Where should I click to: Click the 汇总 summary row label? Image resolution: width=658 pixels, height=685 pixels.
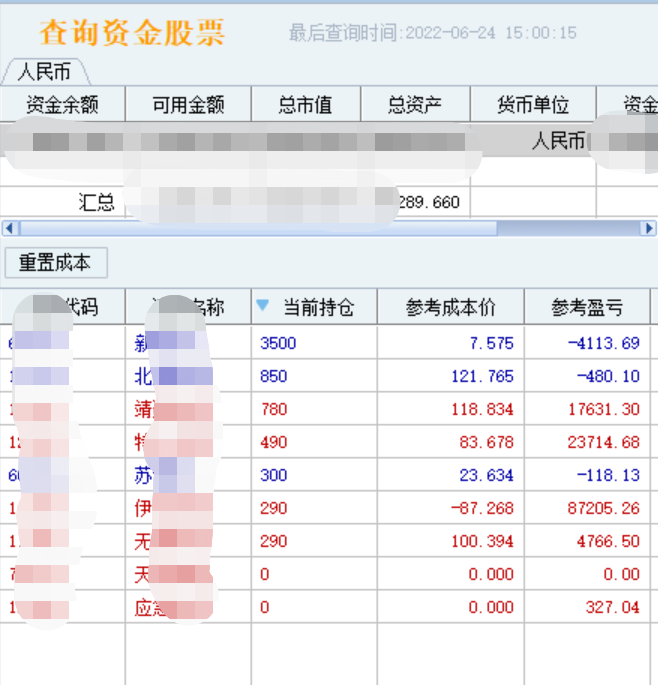[97, 202]
